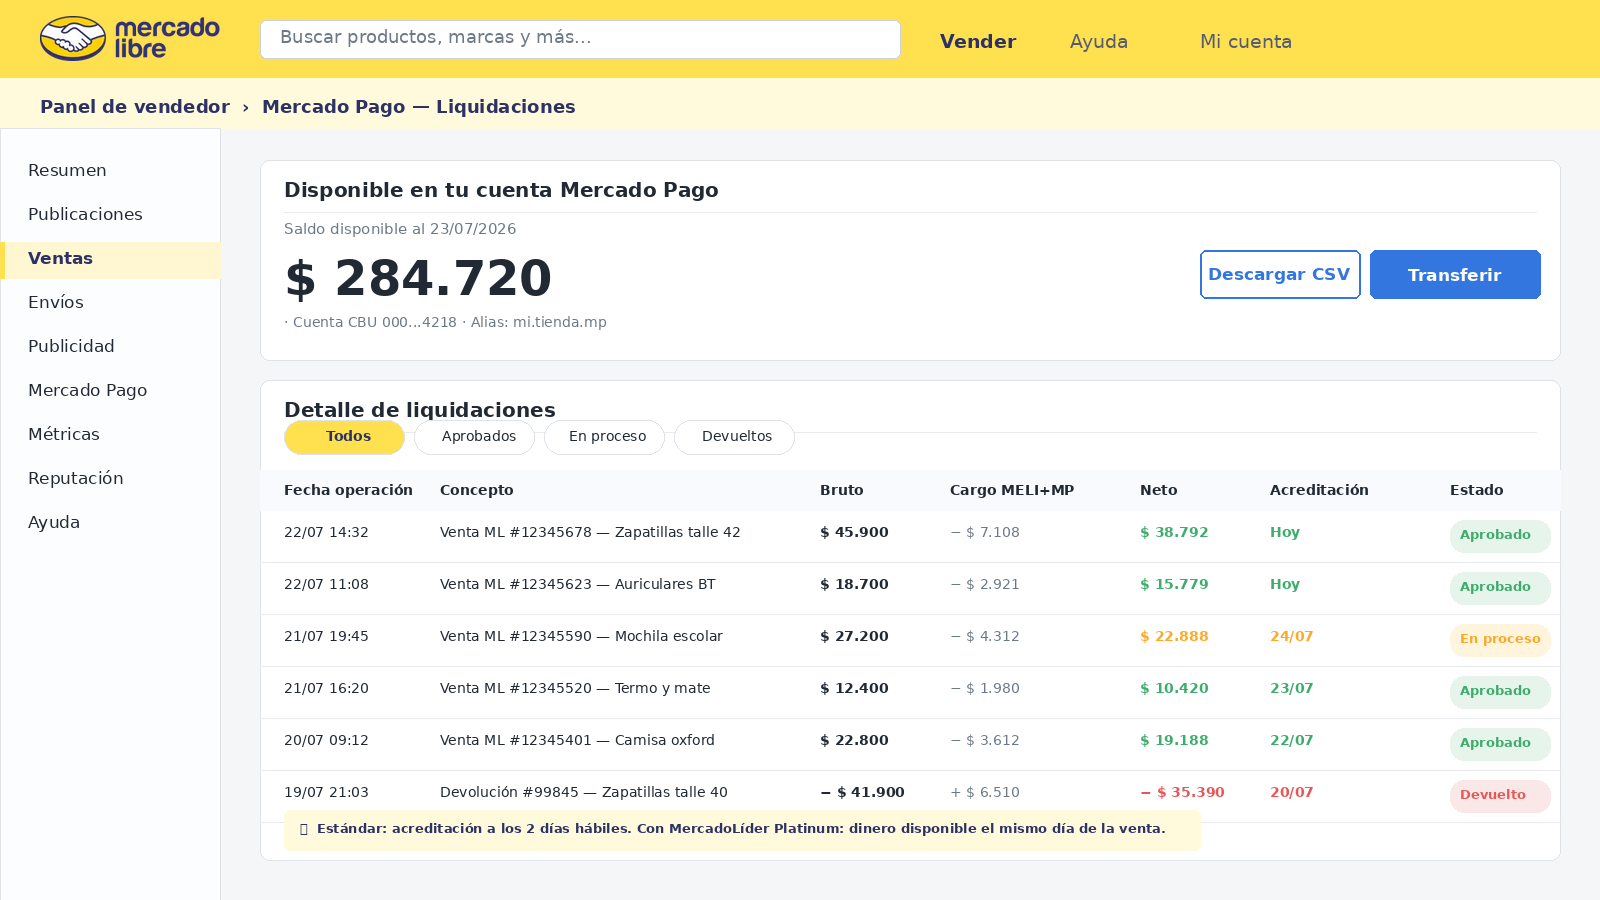Click bruto amount $ 45.900
Viewport: 1600px width, 900px height.
click(854, 532)
